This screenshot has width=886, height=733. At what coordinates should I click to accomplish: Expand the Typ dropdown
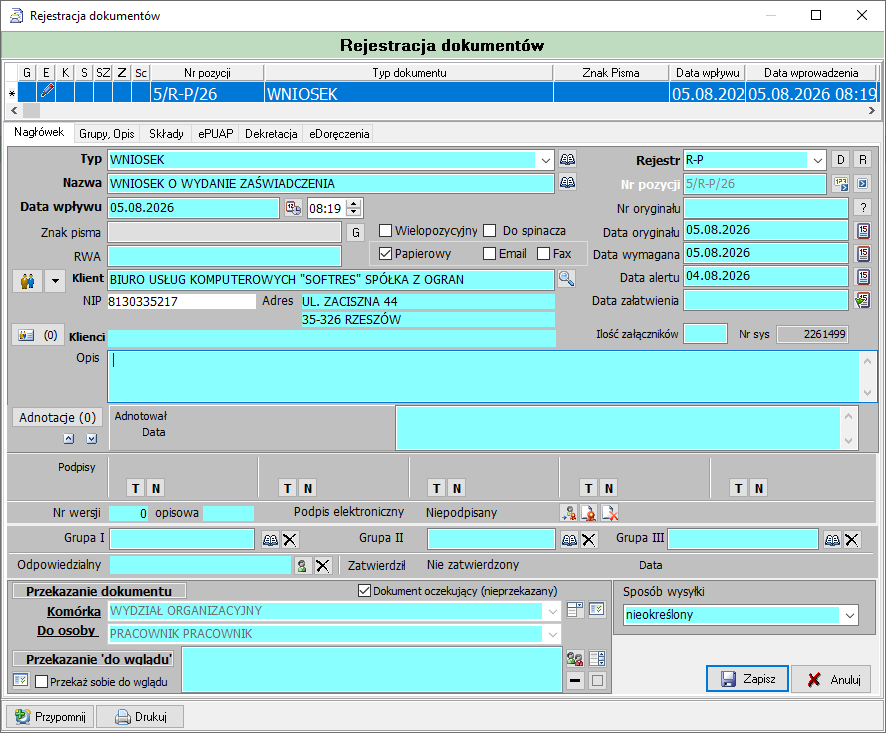click(545, 161)
